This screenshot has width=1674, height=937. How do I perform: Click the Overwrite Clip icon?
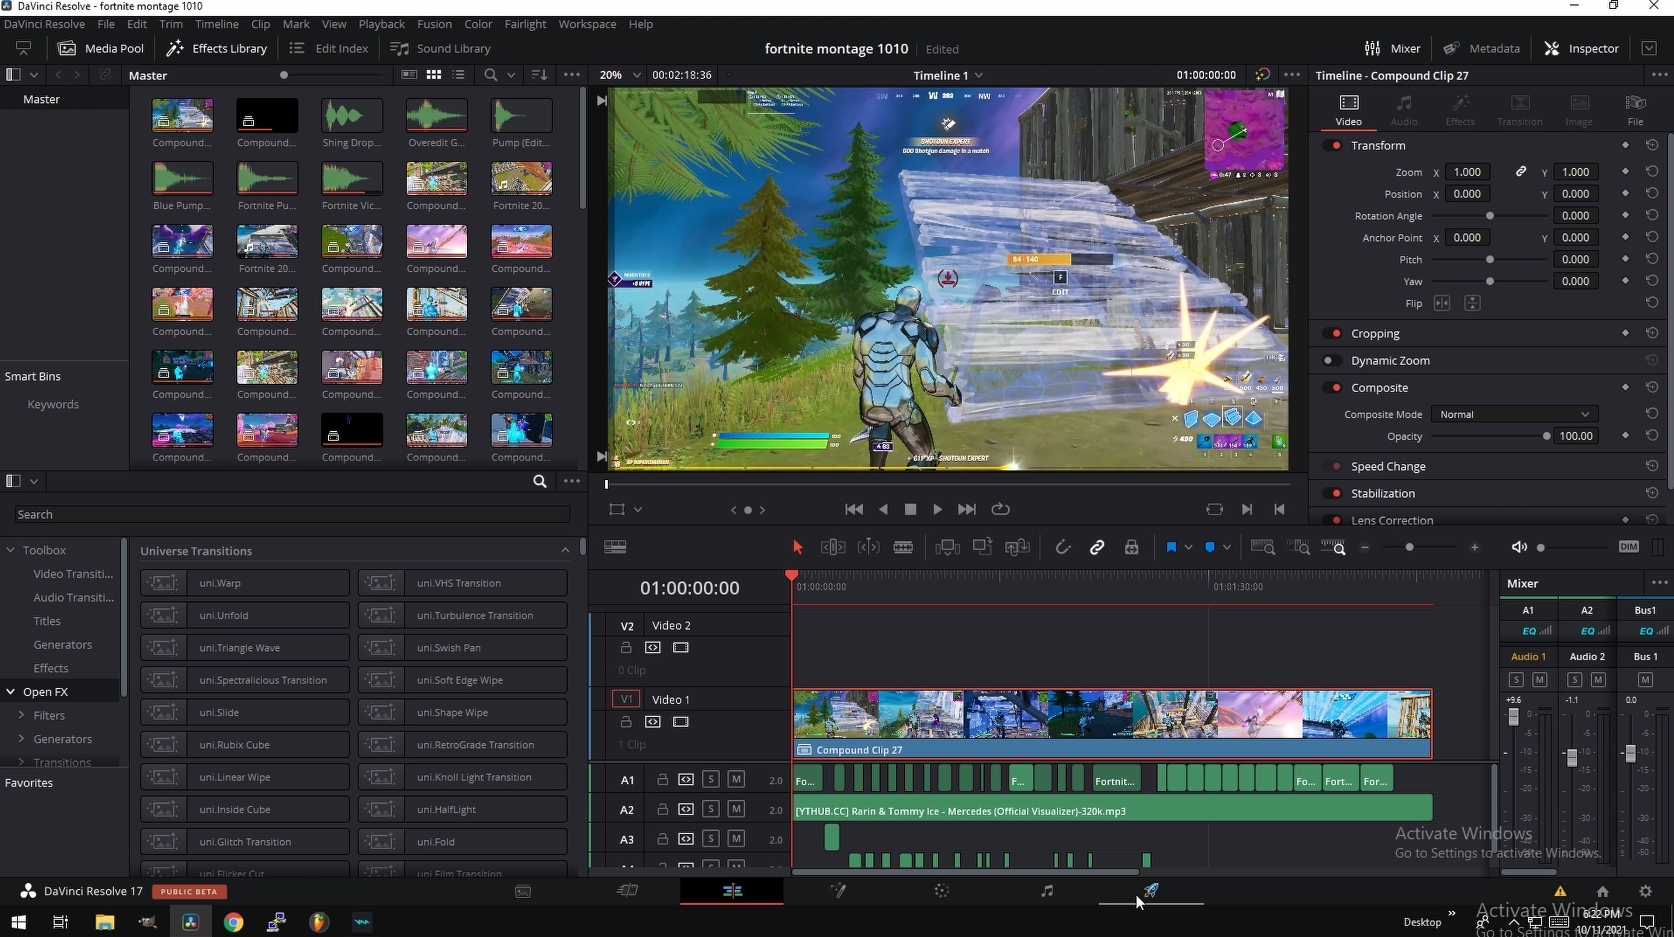(982, 547)
